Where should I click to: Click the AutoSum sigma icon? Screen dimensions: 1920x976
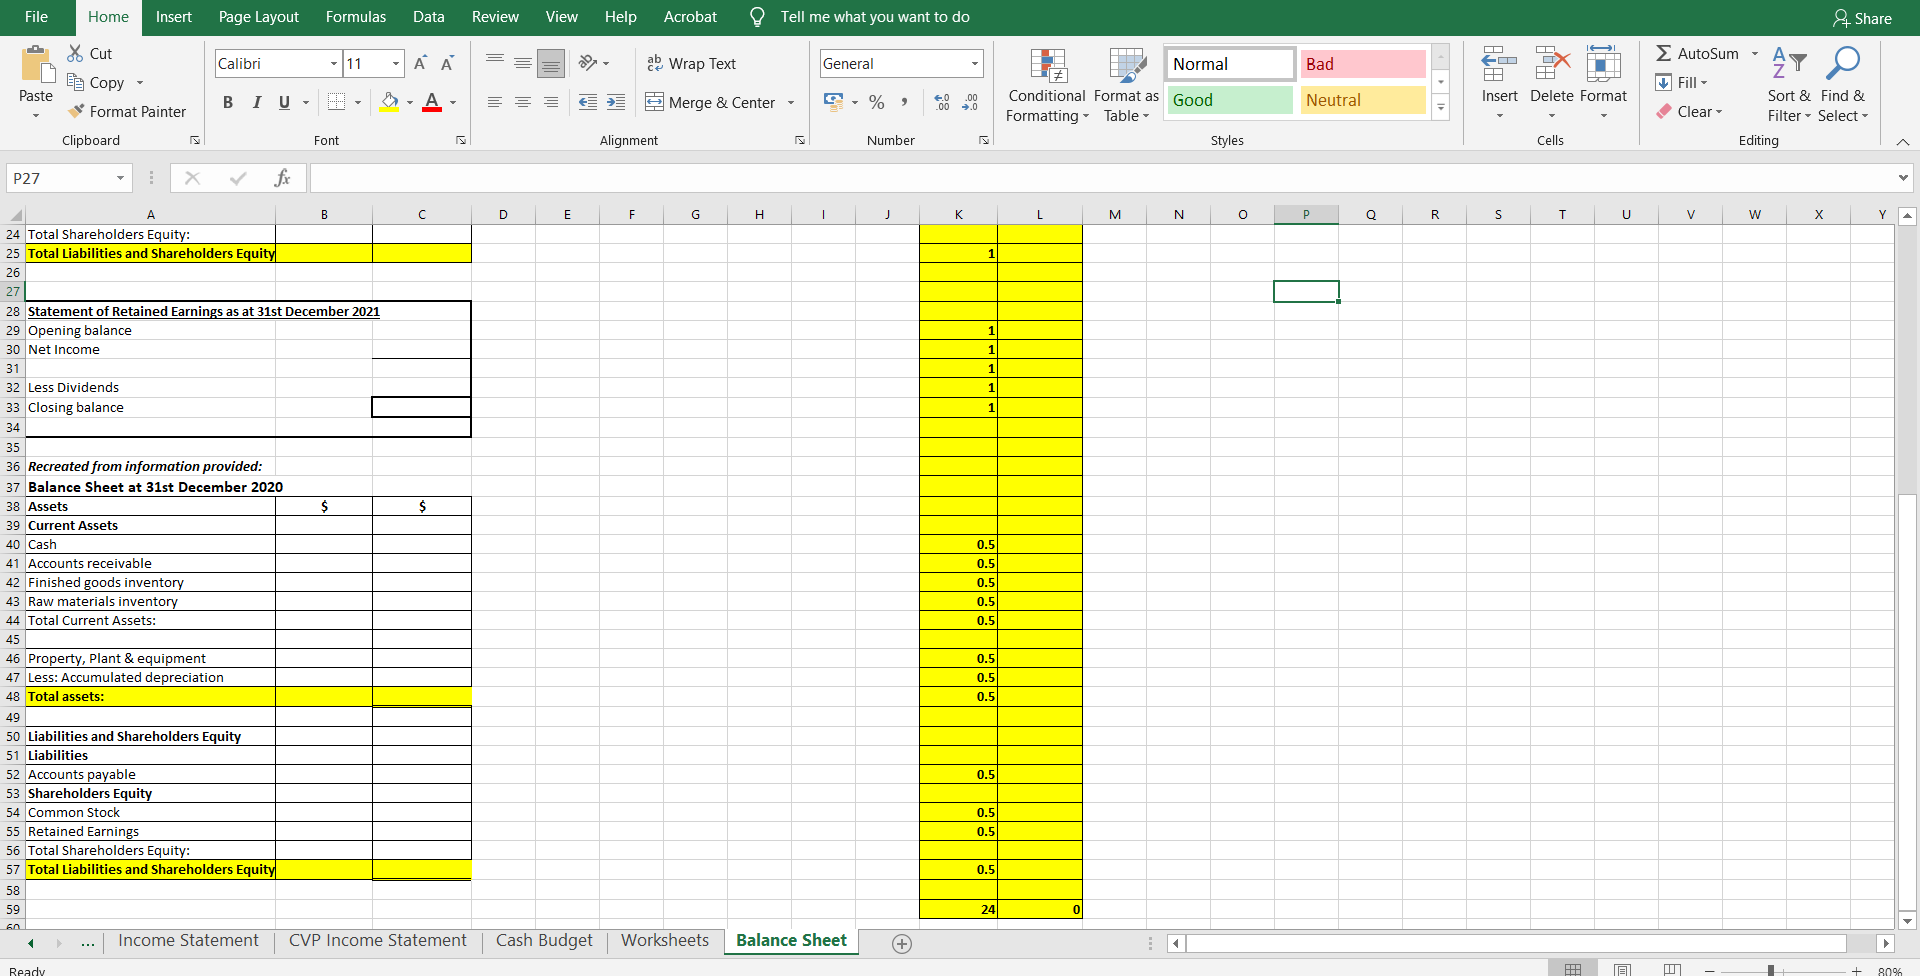[1664, 53]
